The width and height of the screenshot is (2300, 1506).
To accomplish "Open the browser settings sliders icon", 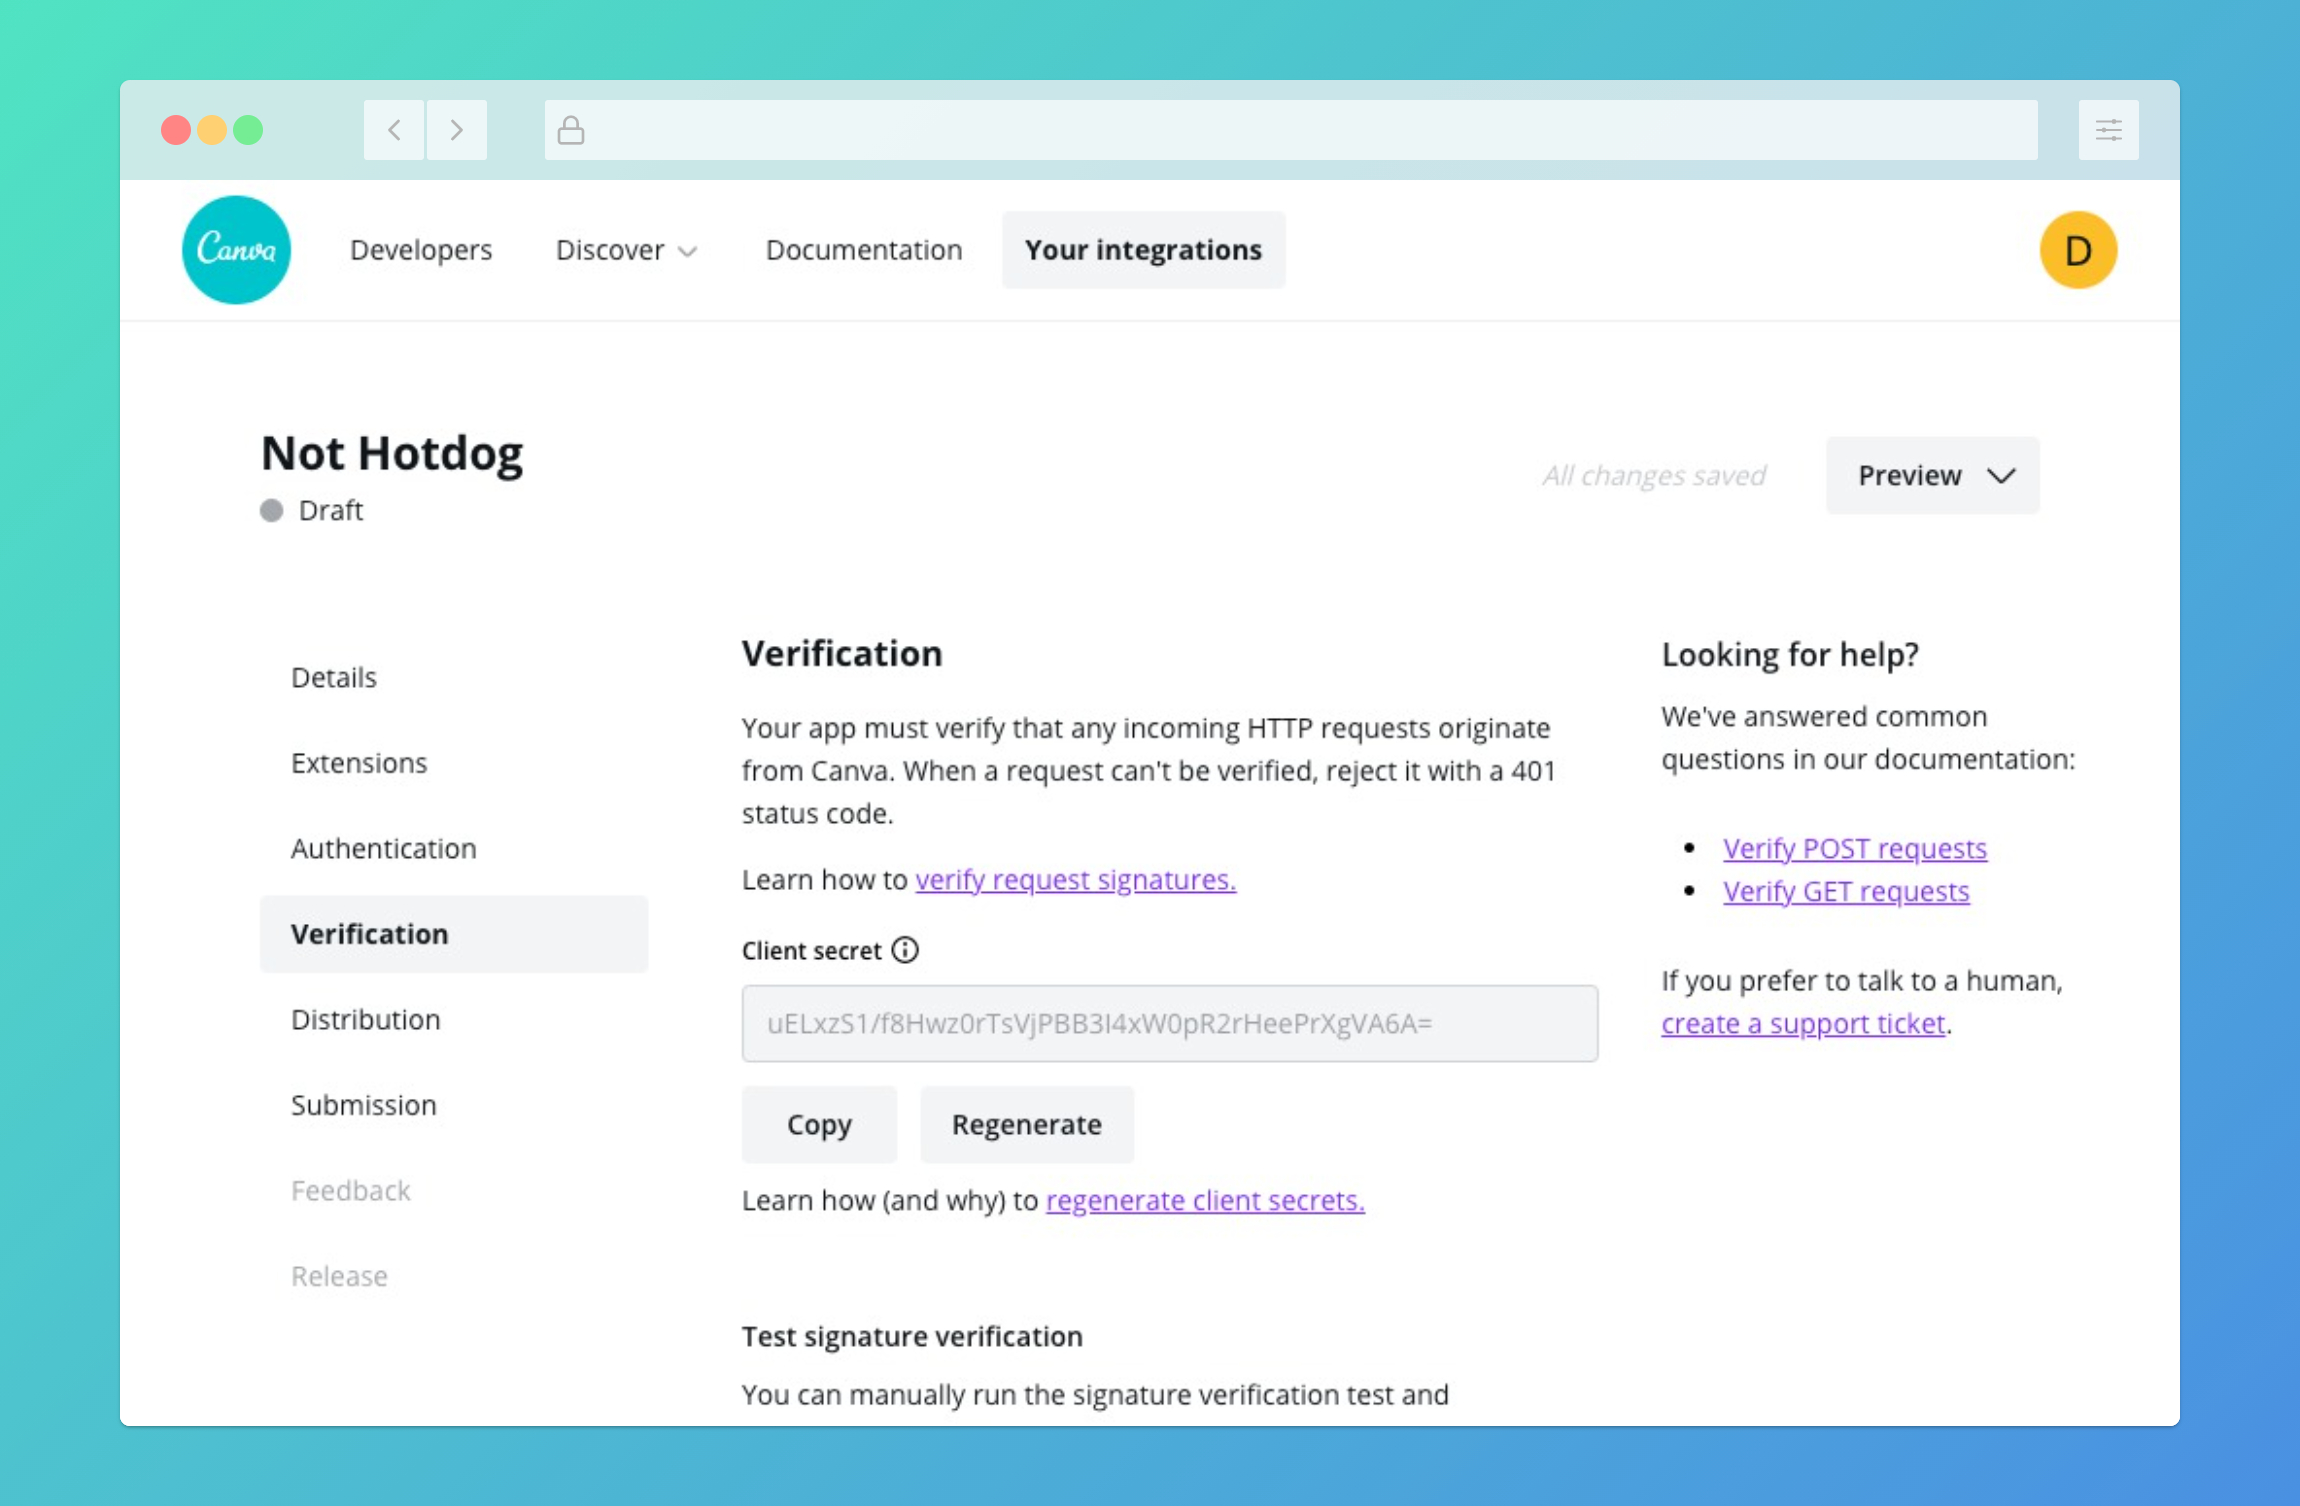I will point(2109,130).
